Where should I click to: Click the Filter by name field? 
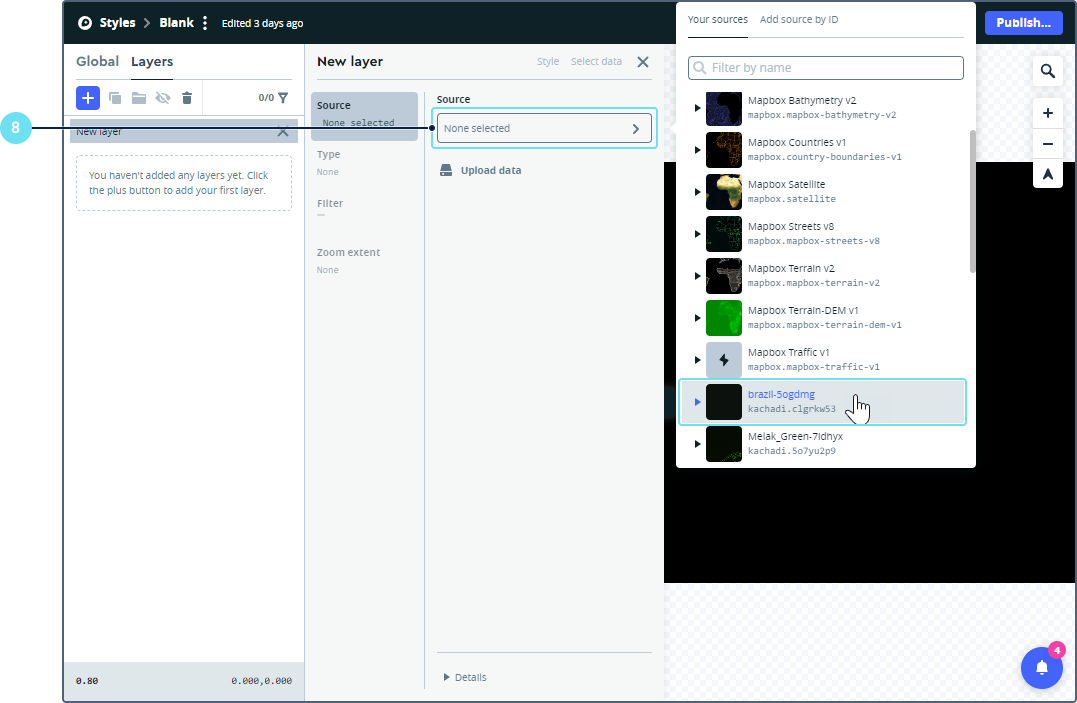click(826, 67)
